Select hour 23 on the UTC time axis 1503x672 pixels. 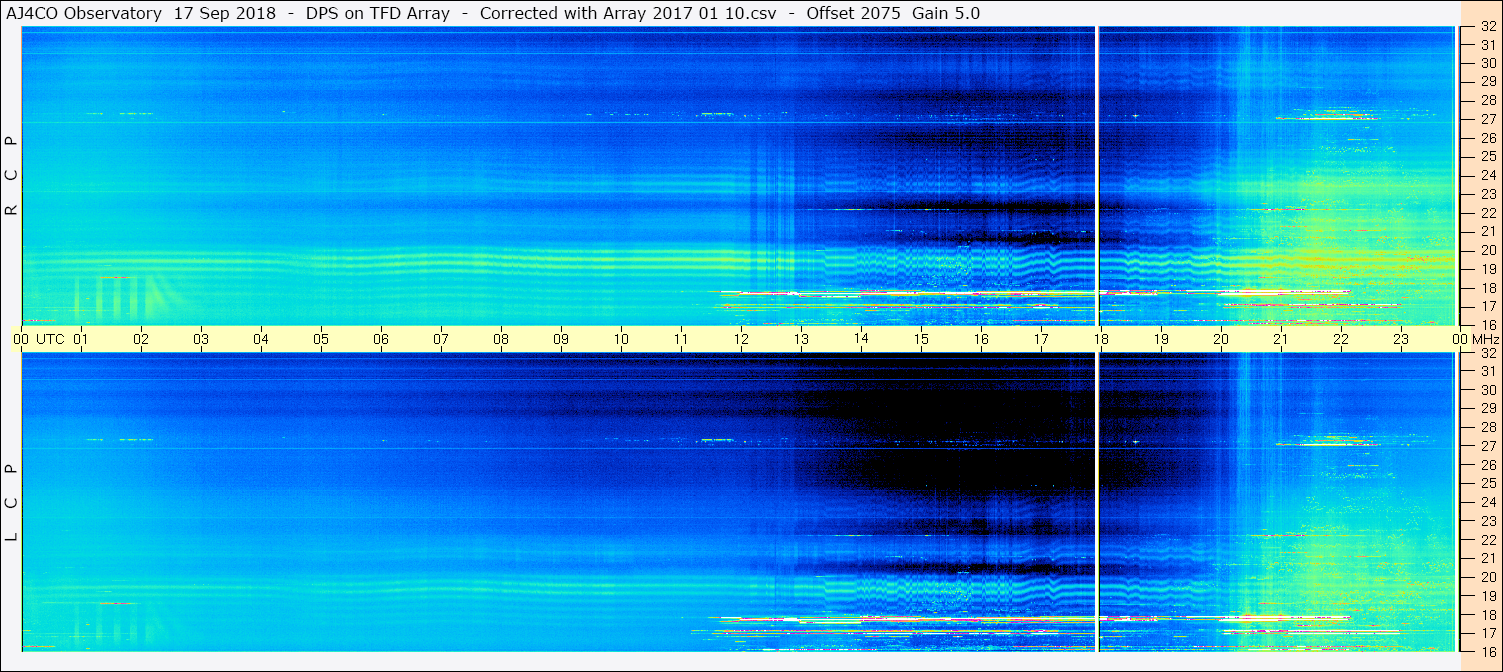coord(1401,339)
